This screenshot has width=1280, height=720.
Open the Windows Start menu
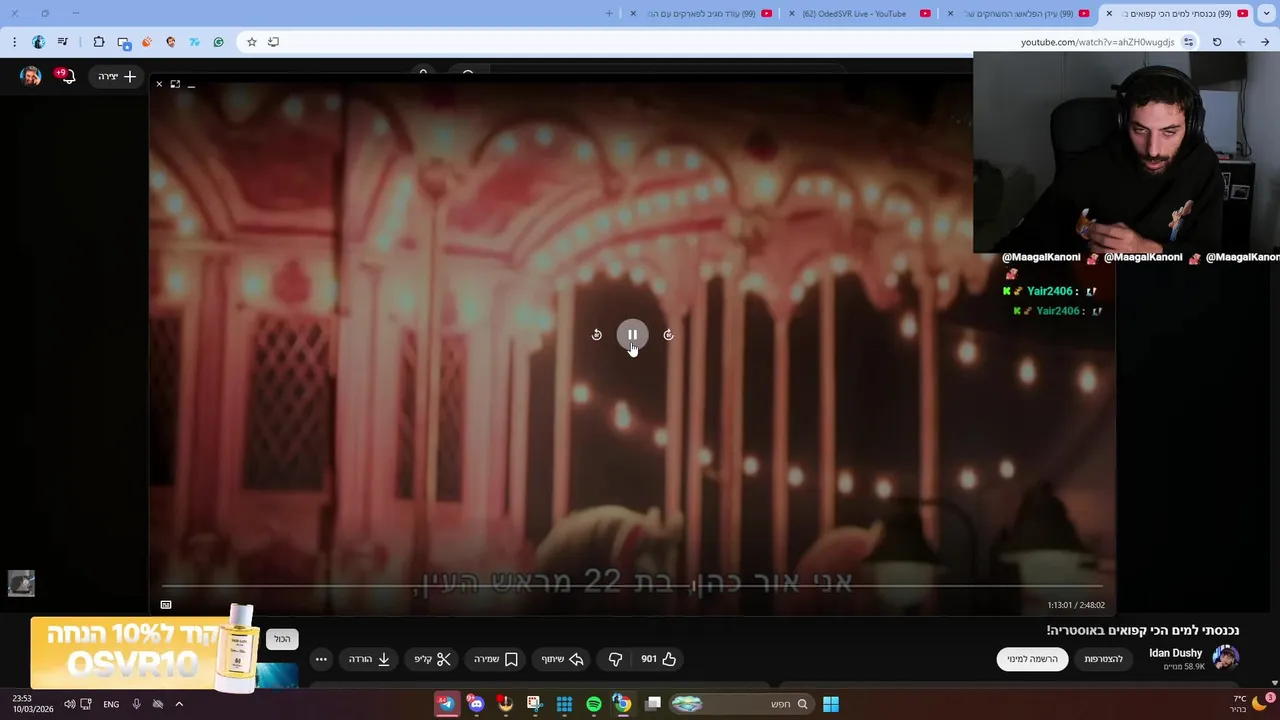coord(831,704)
